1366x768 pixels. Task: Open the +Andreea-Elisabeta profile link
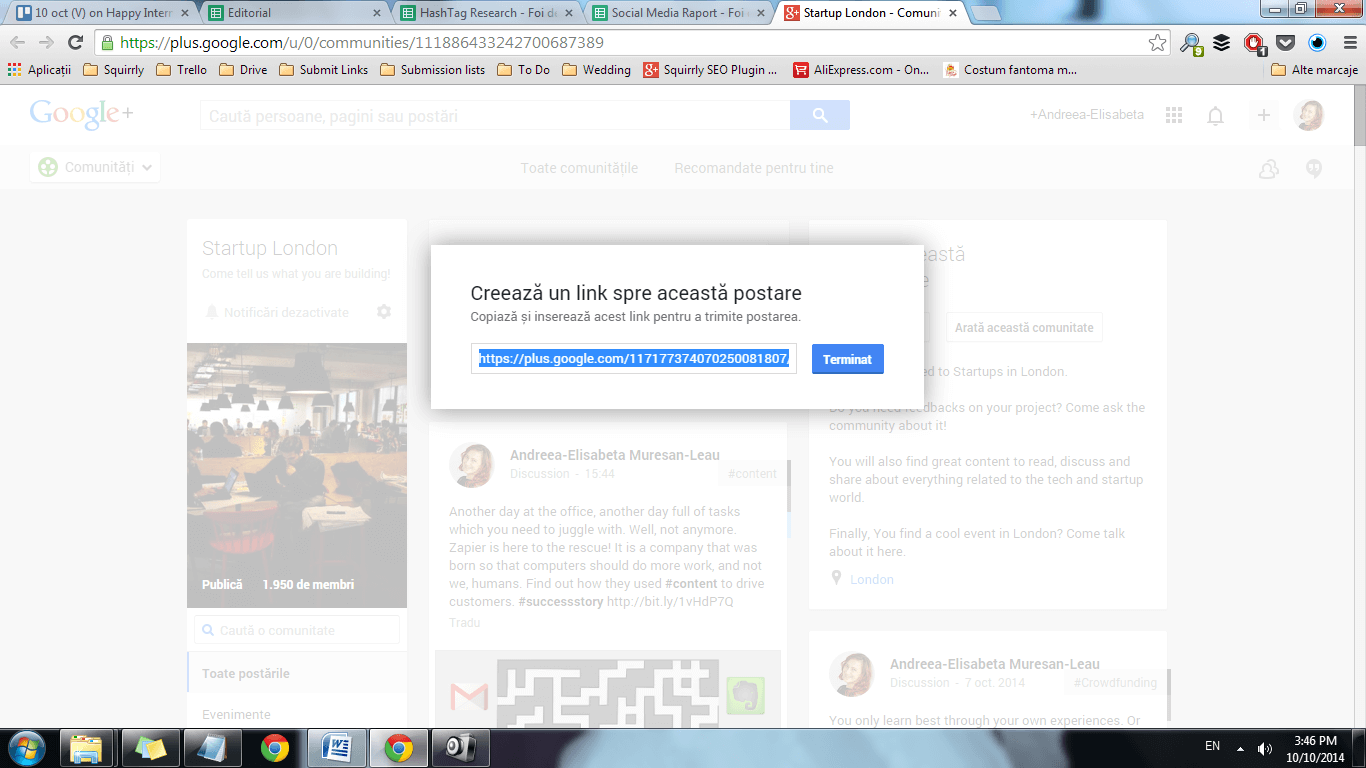(1087, 115)
